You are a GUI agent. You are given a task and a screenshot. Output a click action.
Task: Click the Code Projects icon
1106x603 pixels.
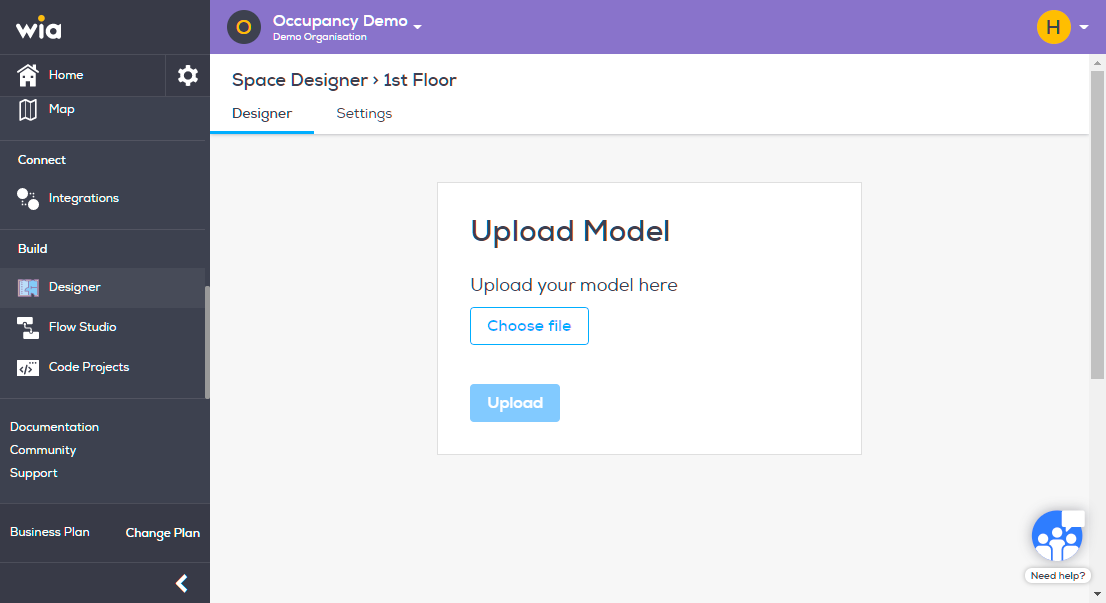(x=28, y=367)
